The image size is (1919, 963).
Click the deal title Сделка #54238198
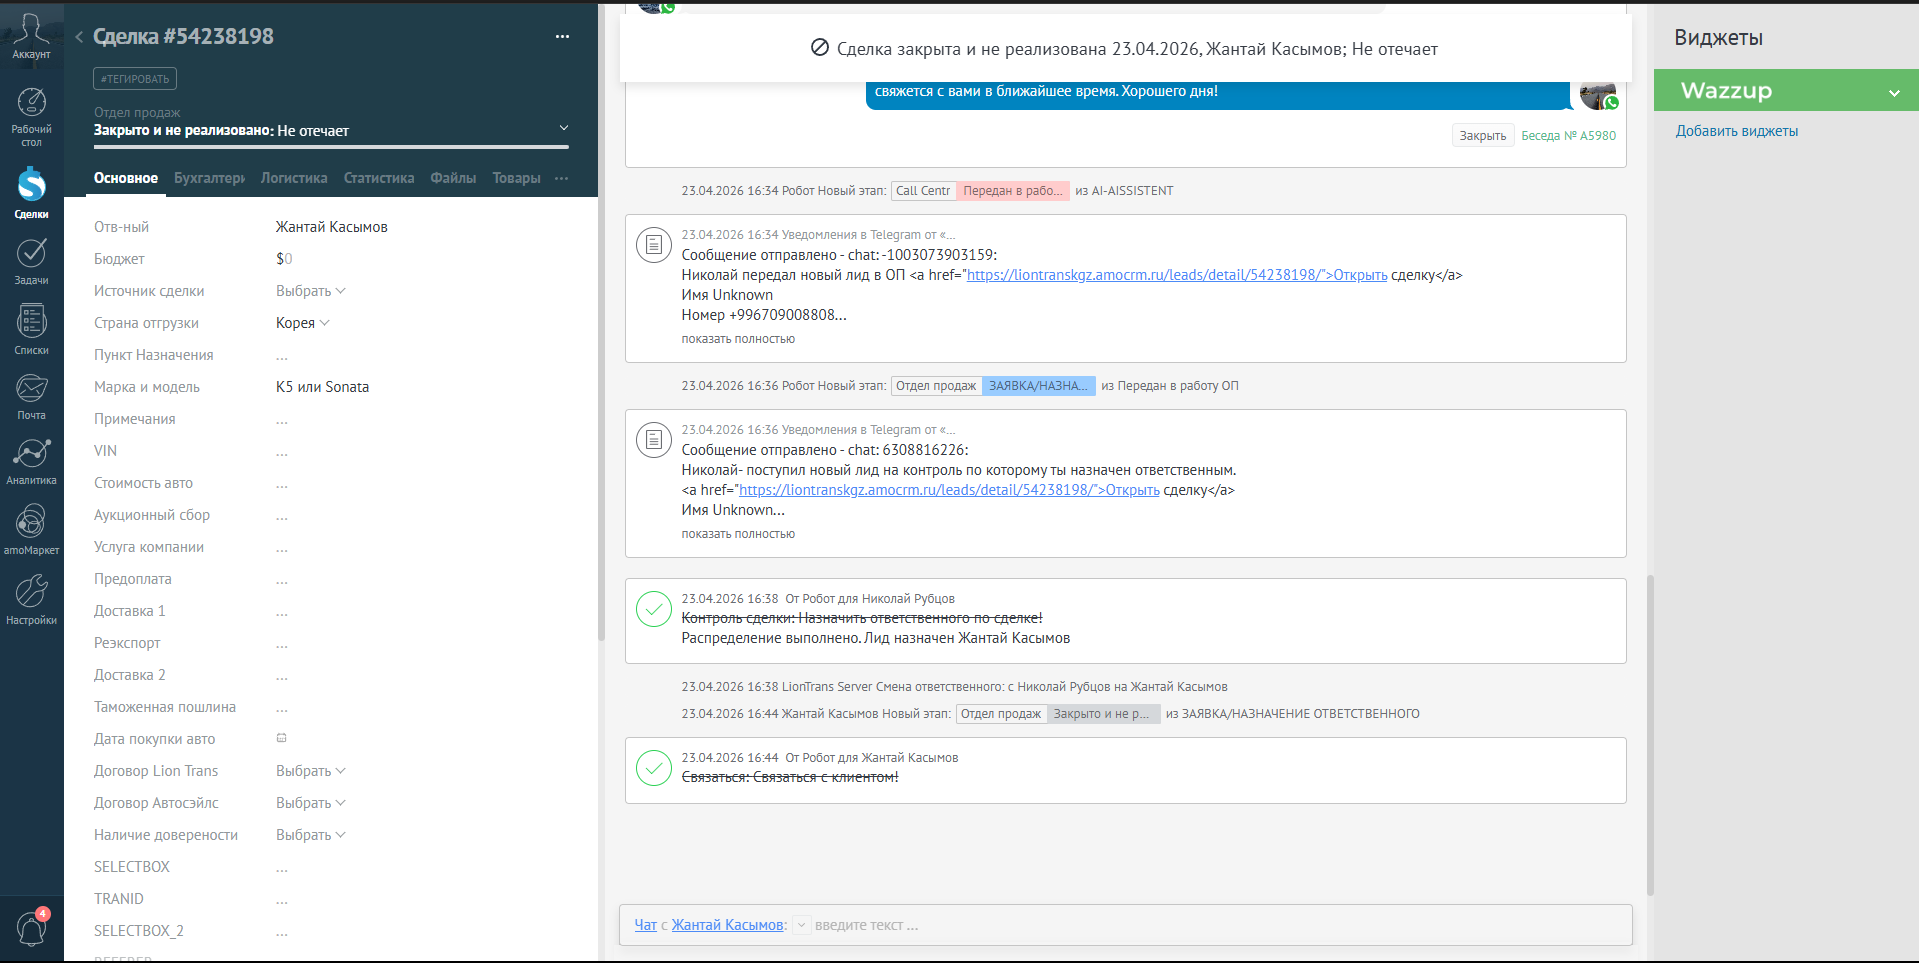pos(183,37)
